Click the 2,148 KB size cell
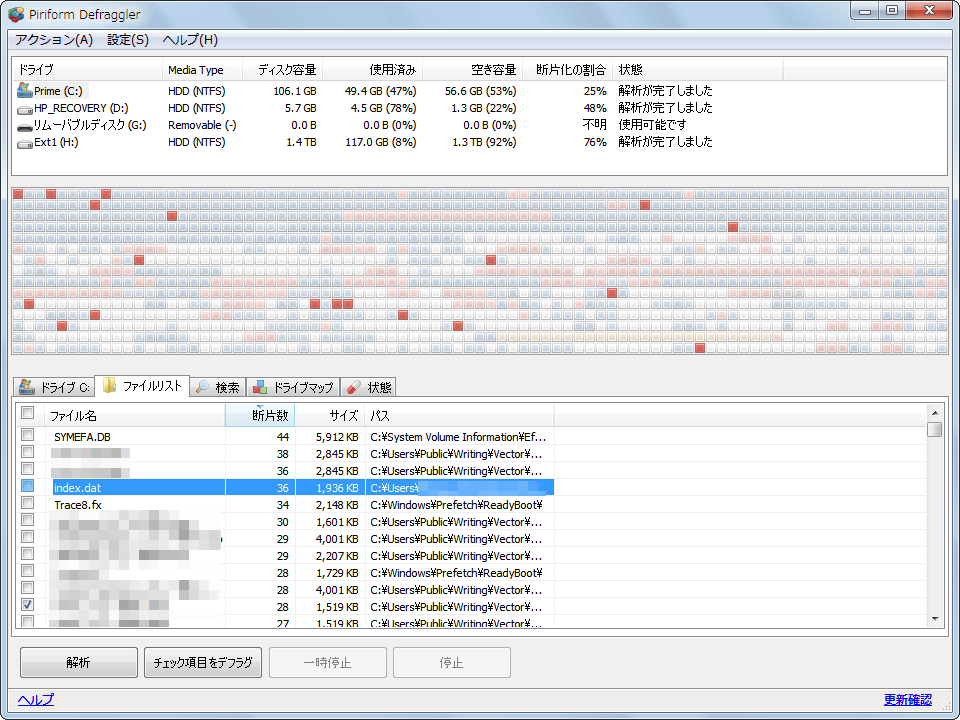 coord(337,505)
